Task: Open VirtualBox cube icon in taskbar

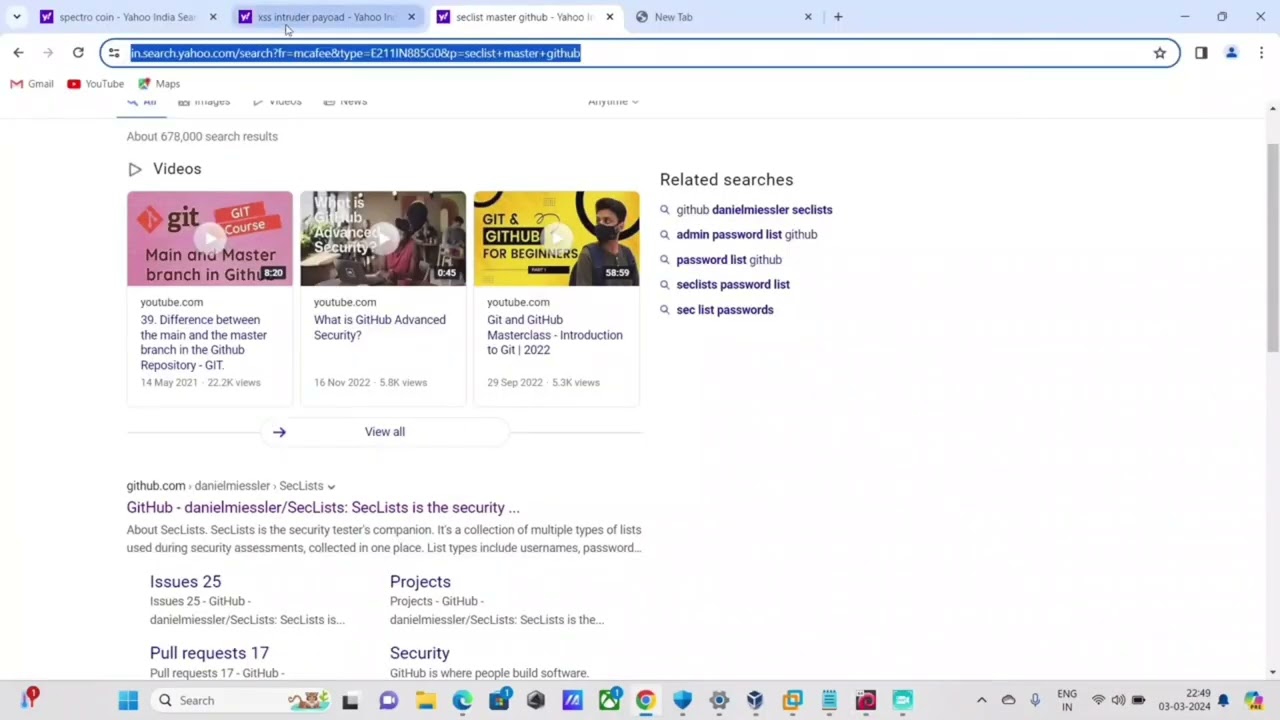Action: coord(755,701)
